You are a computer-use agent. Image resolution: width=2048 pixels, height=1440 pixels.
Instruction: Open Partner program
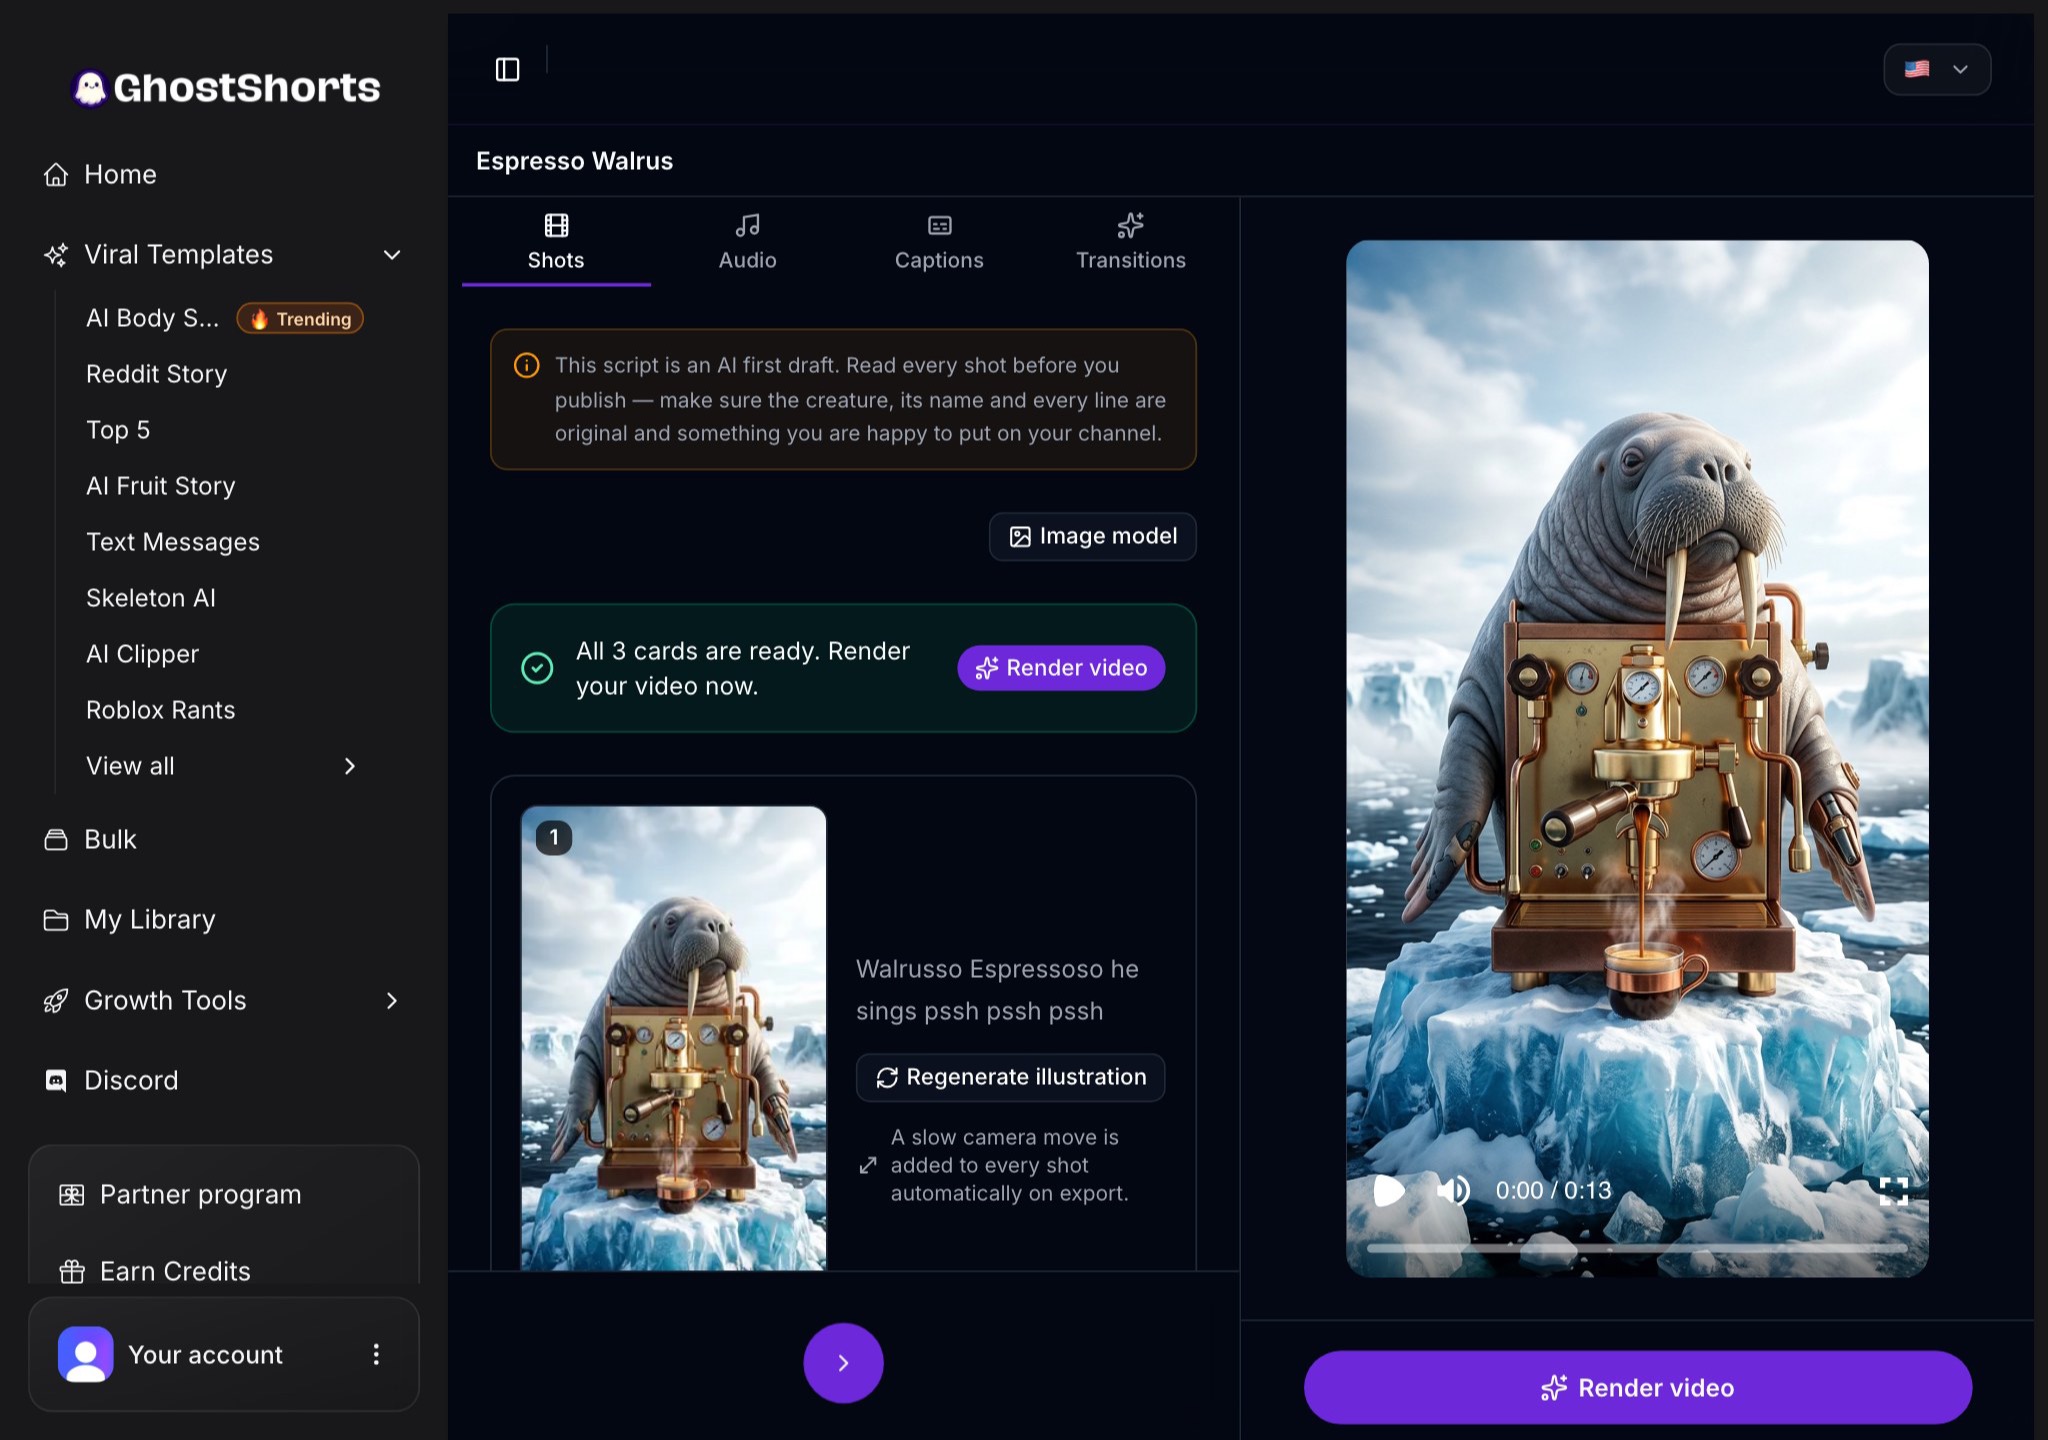(181, 1194)
